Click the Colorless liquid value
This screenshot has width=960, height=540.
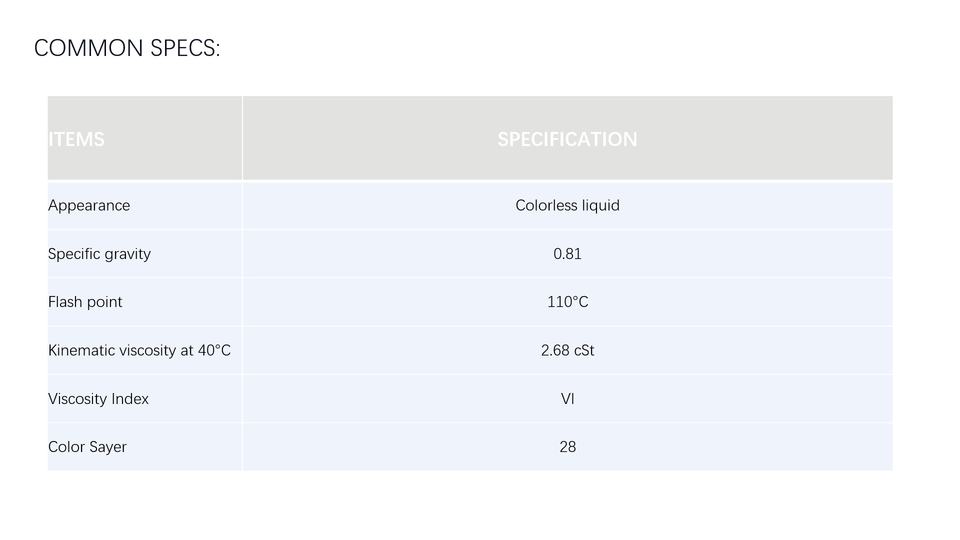[567, 205]
